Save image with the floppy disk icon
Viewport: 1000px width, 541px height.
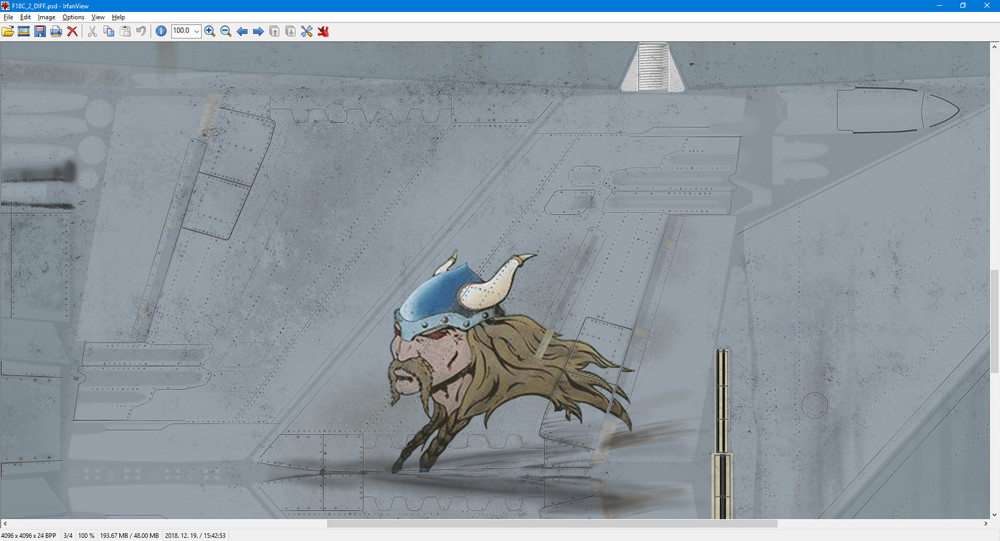[40, 31]
